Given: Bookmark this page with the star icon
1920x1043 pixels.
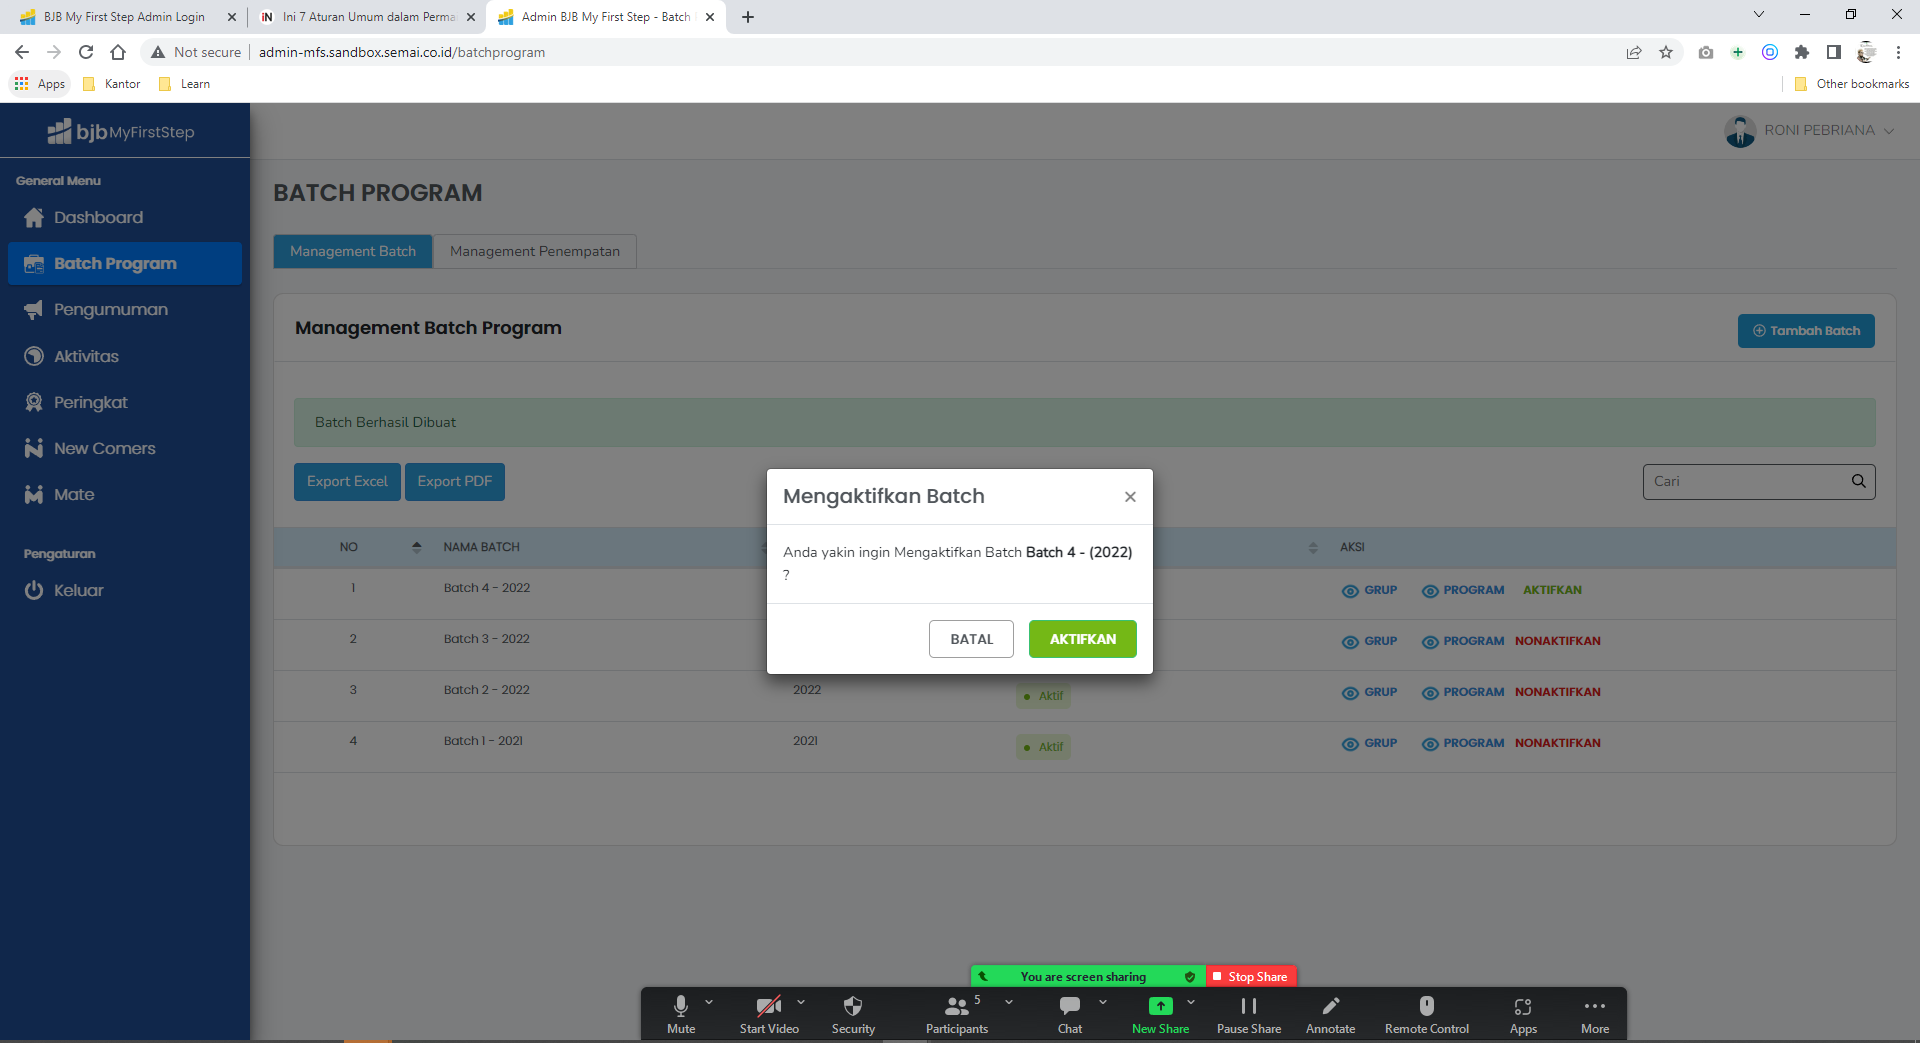Looking at the screenshot, I should 1666,52.
